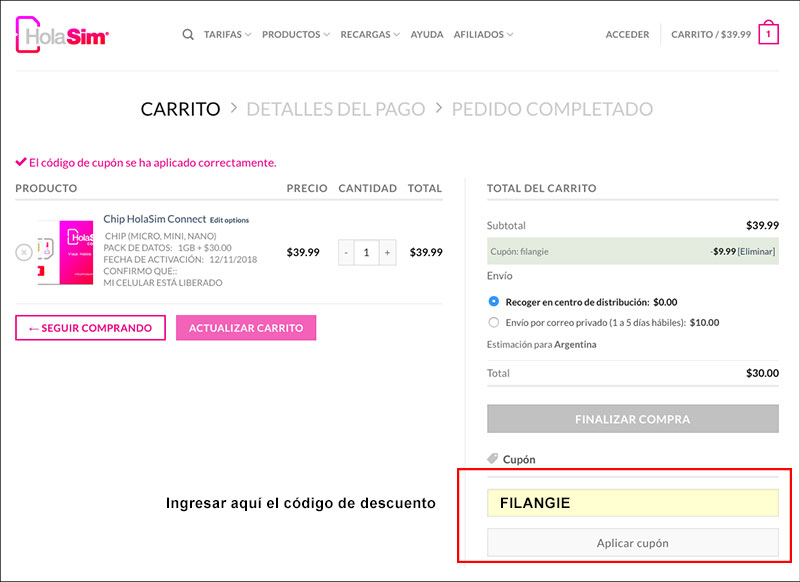Click the SEGUIR COMPRANDO button
Viewport: 800px width, 582px height.
90,328
